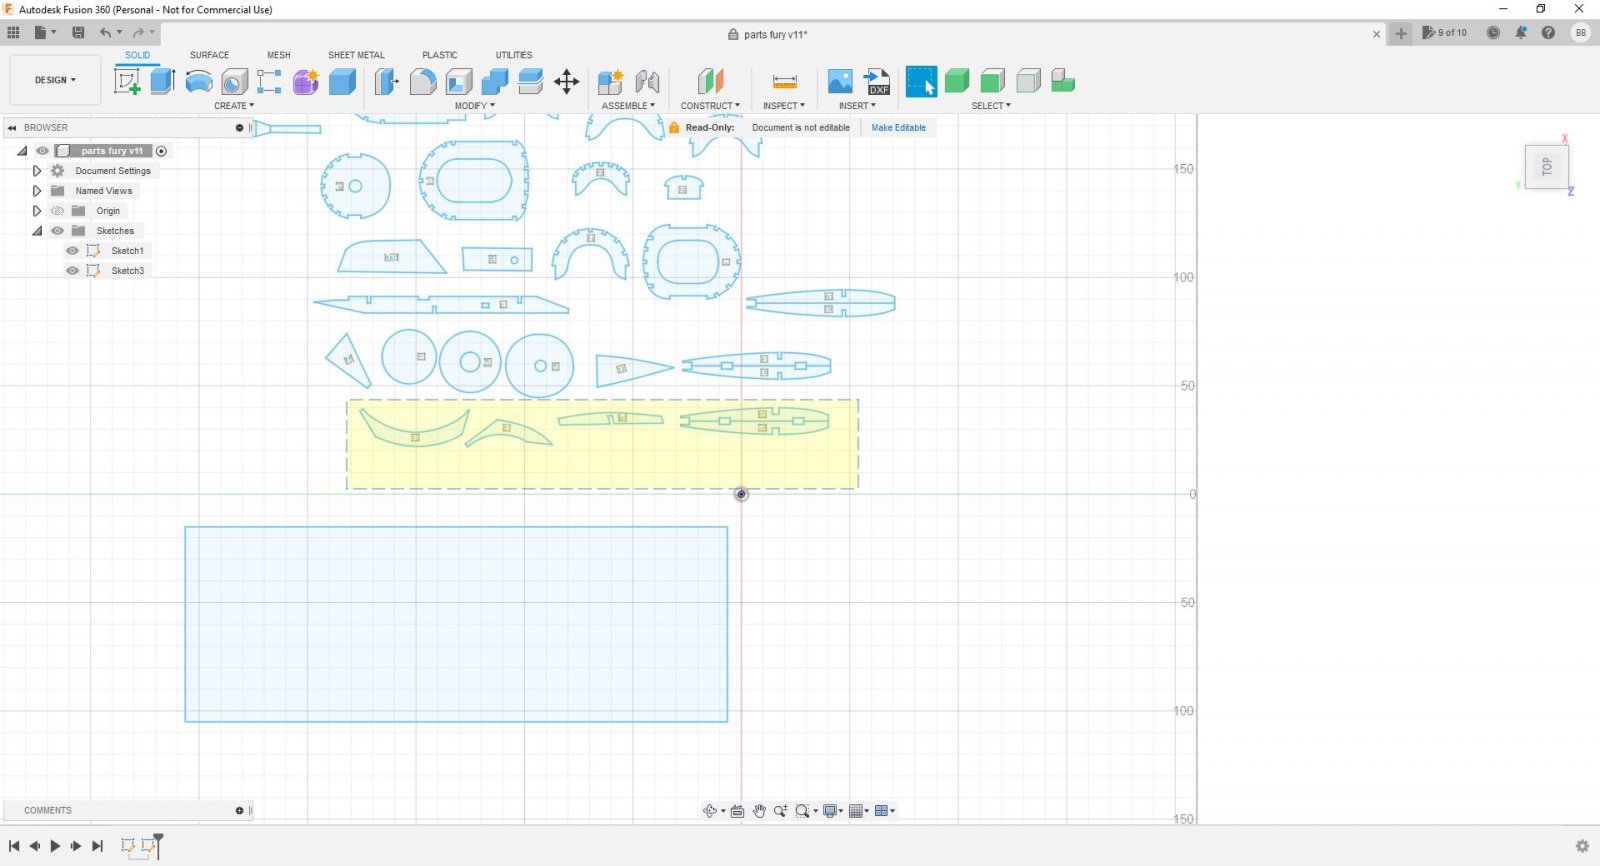Viewport: 1600px width, 866px height.
Task: Activate the Move/Copy tool
Action: point(567,82)
